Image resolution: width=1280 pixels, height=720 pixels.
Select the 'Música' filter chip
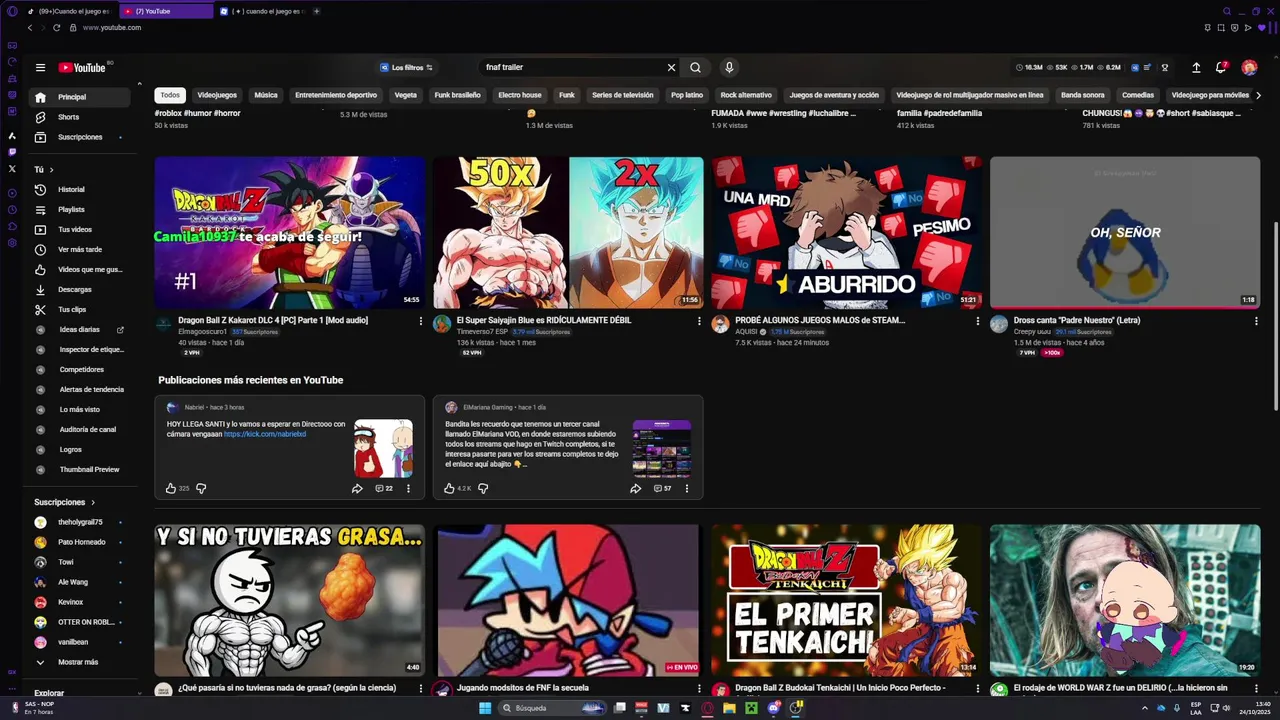coord(266,95)
